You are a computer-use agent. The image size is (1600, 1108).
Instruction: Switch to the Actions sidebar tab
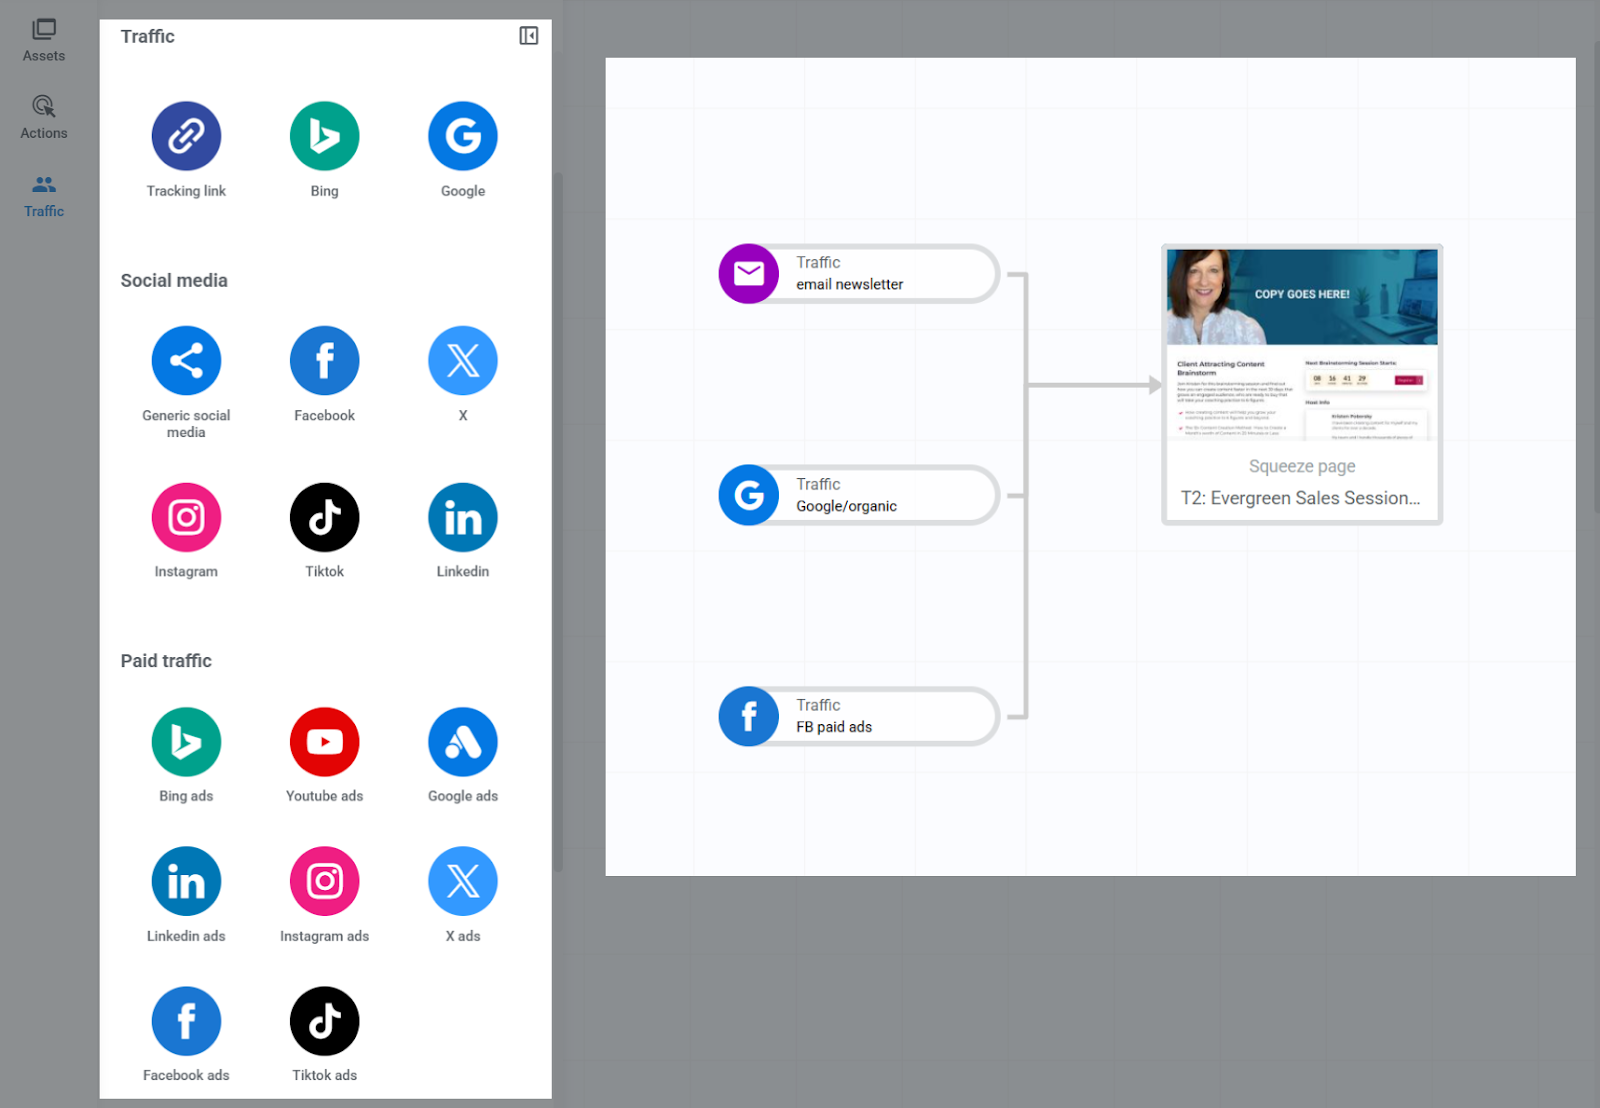[x=44, y=118]
